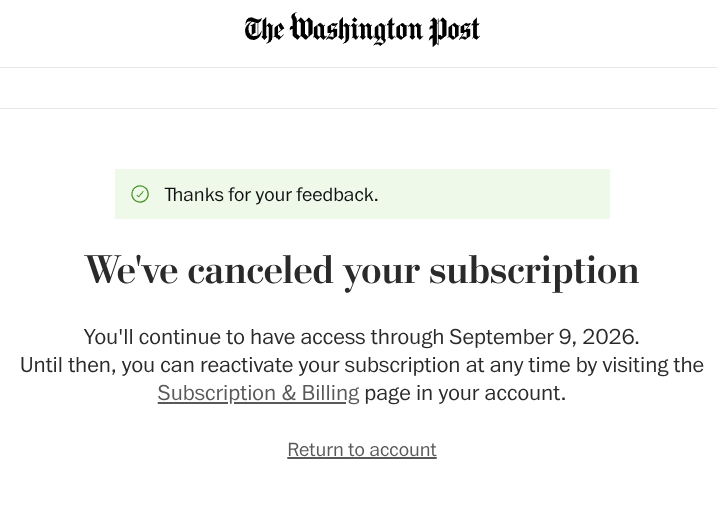Click the word 'subscription' in the main heading
This screenshot has height=516, width=717.
pos(534,271)
